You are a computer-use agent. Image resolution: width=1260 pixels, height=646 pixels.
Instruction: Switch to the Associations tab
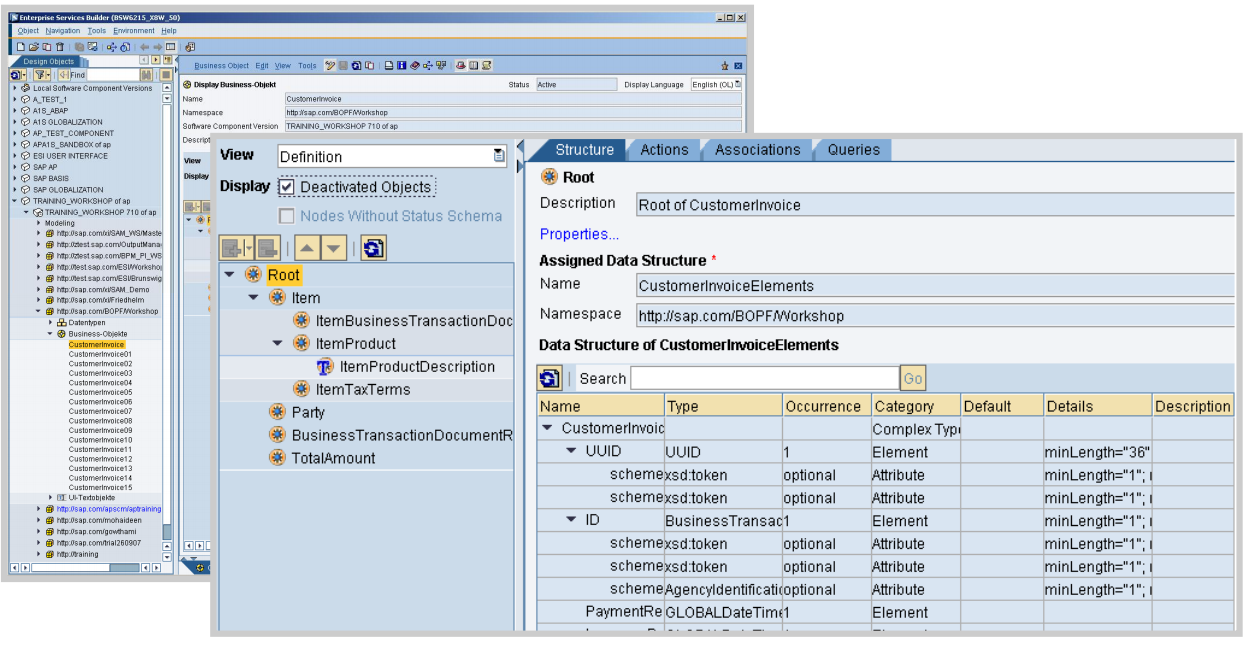click(756, 149)
